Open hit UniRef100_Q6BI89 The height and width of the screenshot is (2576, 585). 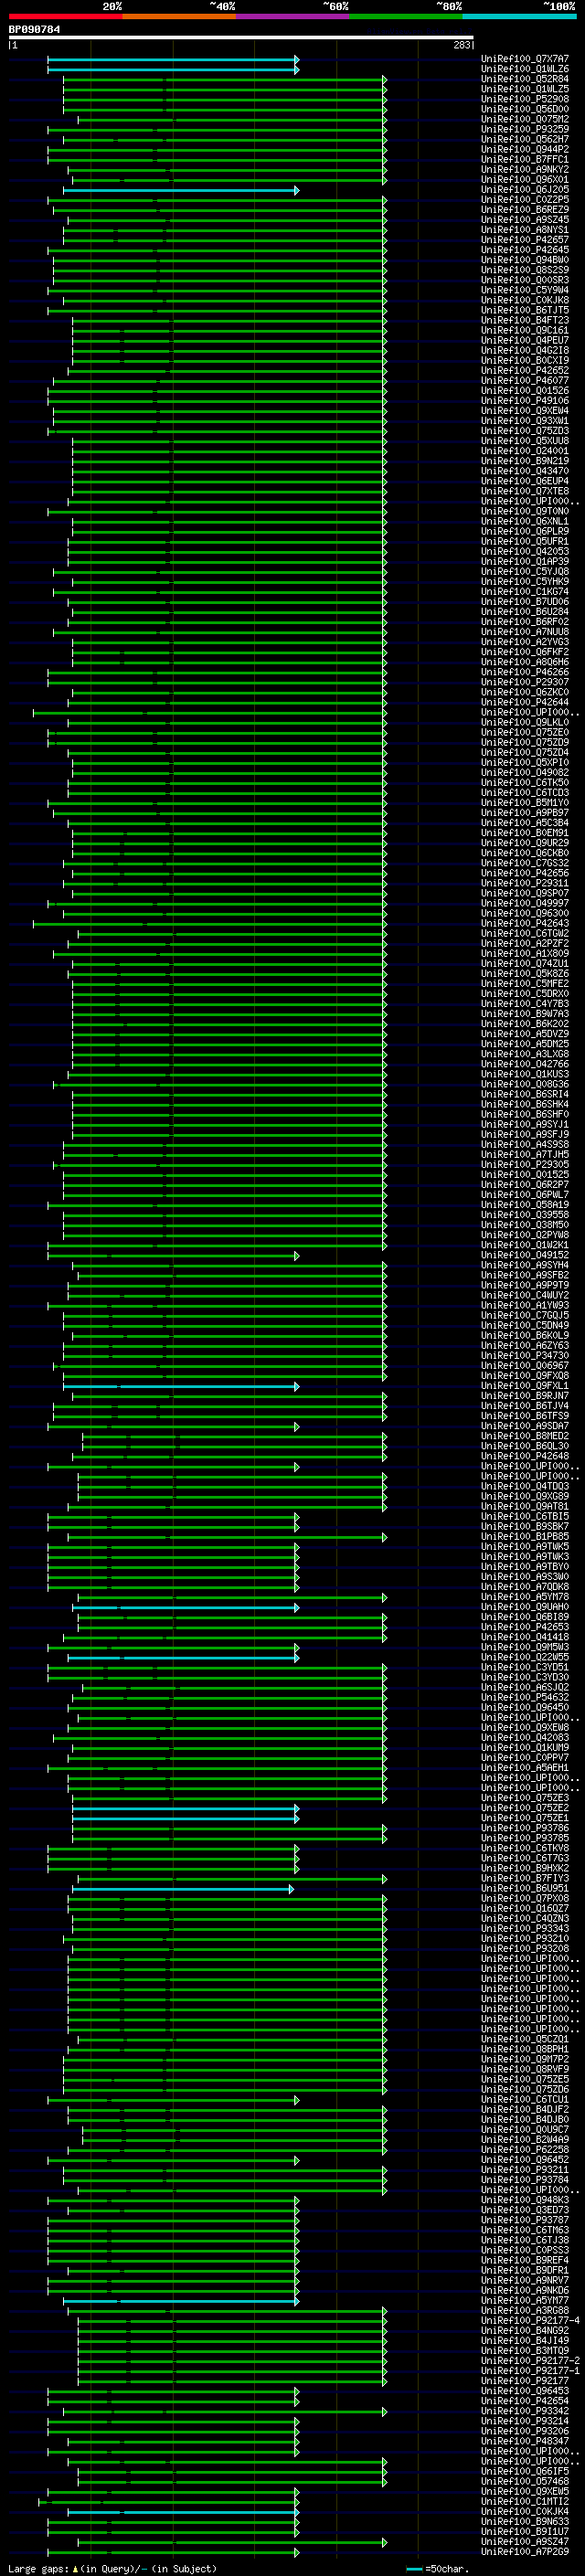[x=525, y=1617]
